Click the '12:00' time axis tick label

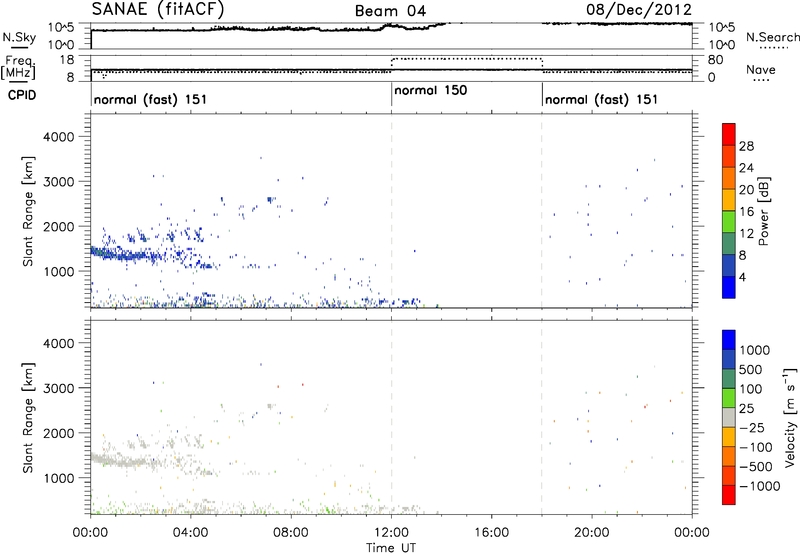[x=391, y=533]
